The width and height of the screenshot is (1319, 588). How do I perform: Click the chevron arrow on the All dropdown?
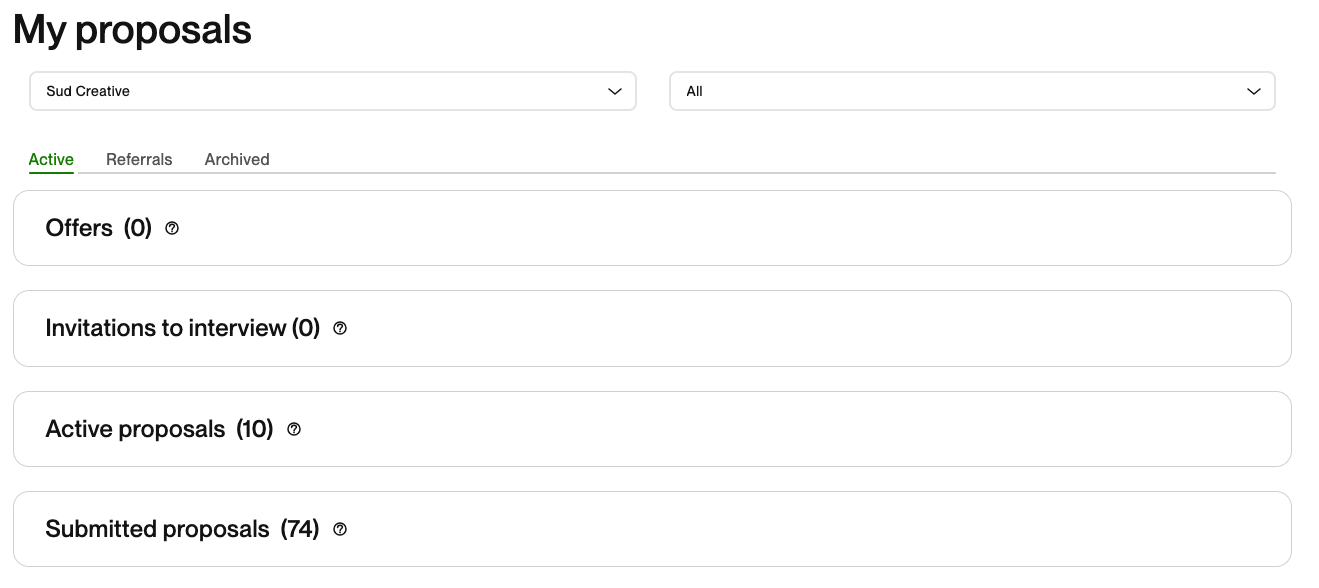pyautogui.click(x=1254, y=91)
